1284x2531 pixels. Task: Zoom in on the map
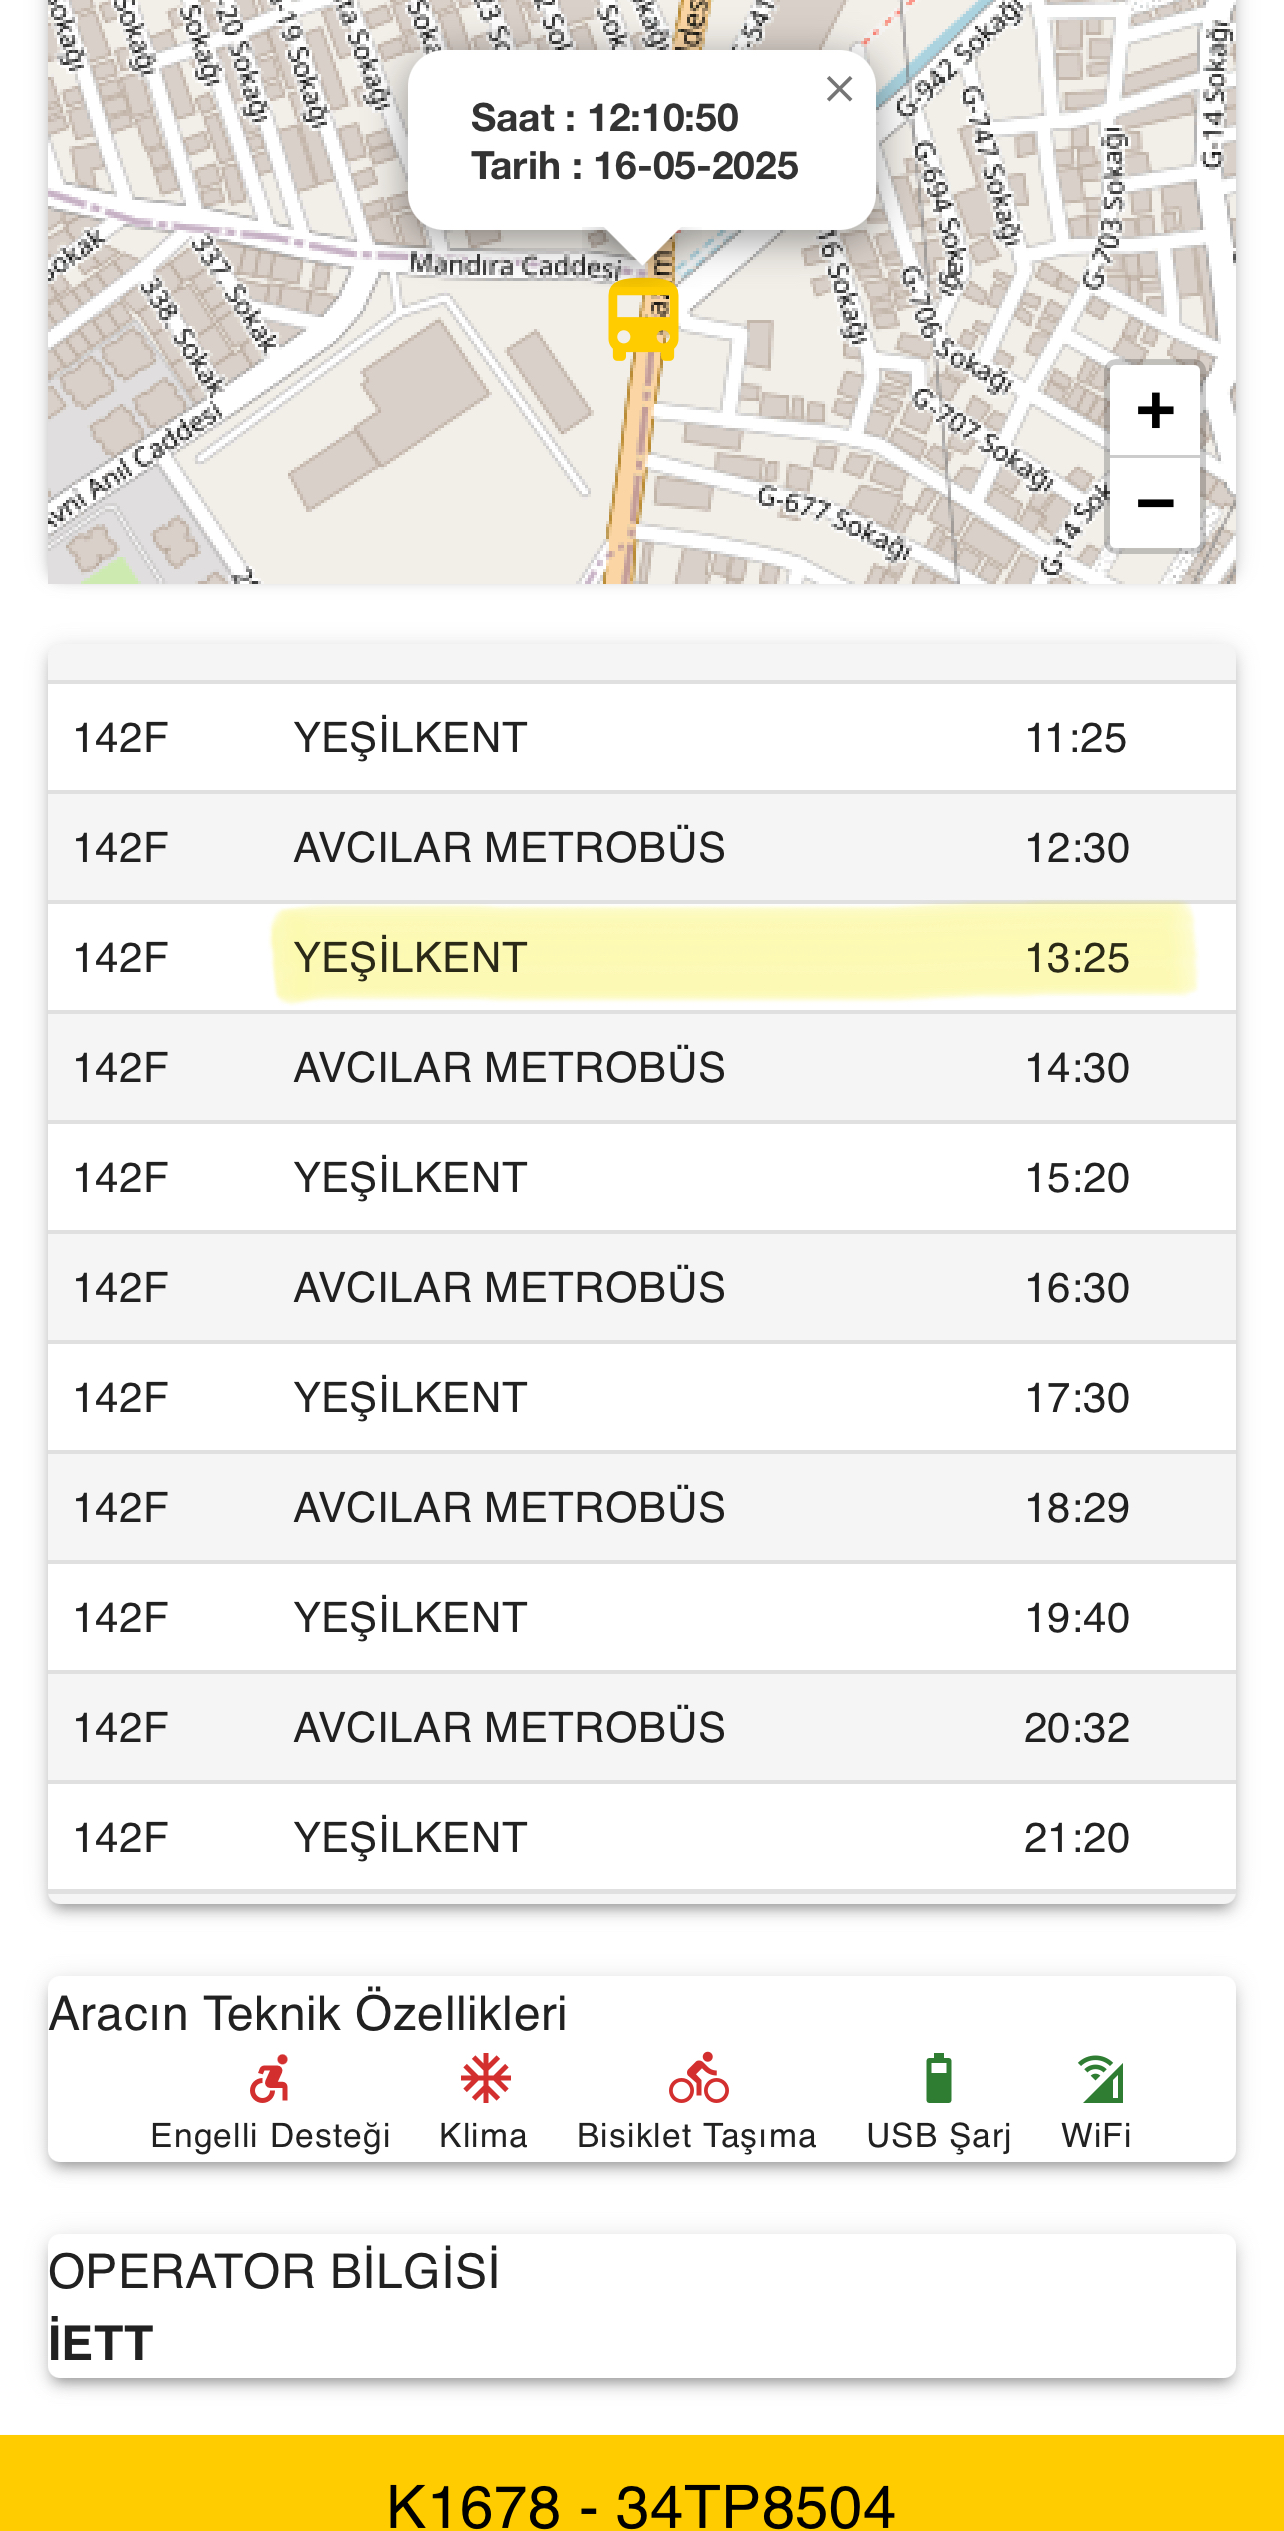point(1155,410)
